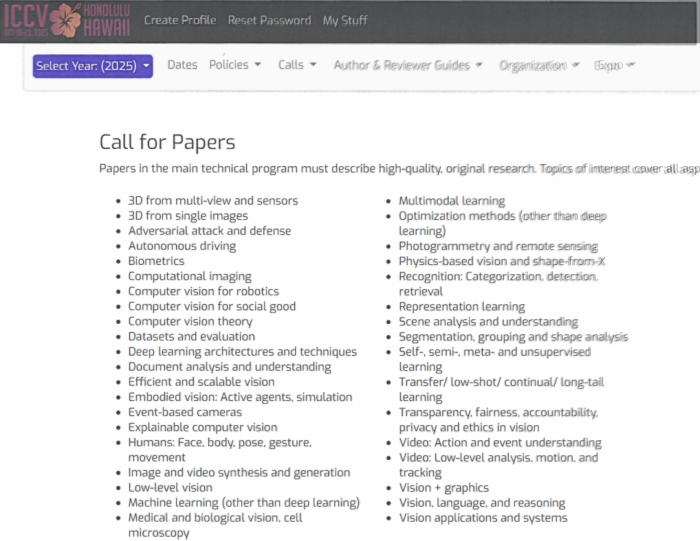Click the 'Papers in the main technical program' paragraph

click(400, 169)
